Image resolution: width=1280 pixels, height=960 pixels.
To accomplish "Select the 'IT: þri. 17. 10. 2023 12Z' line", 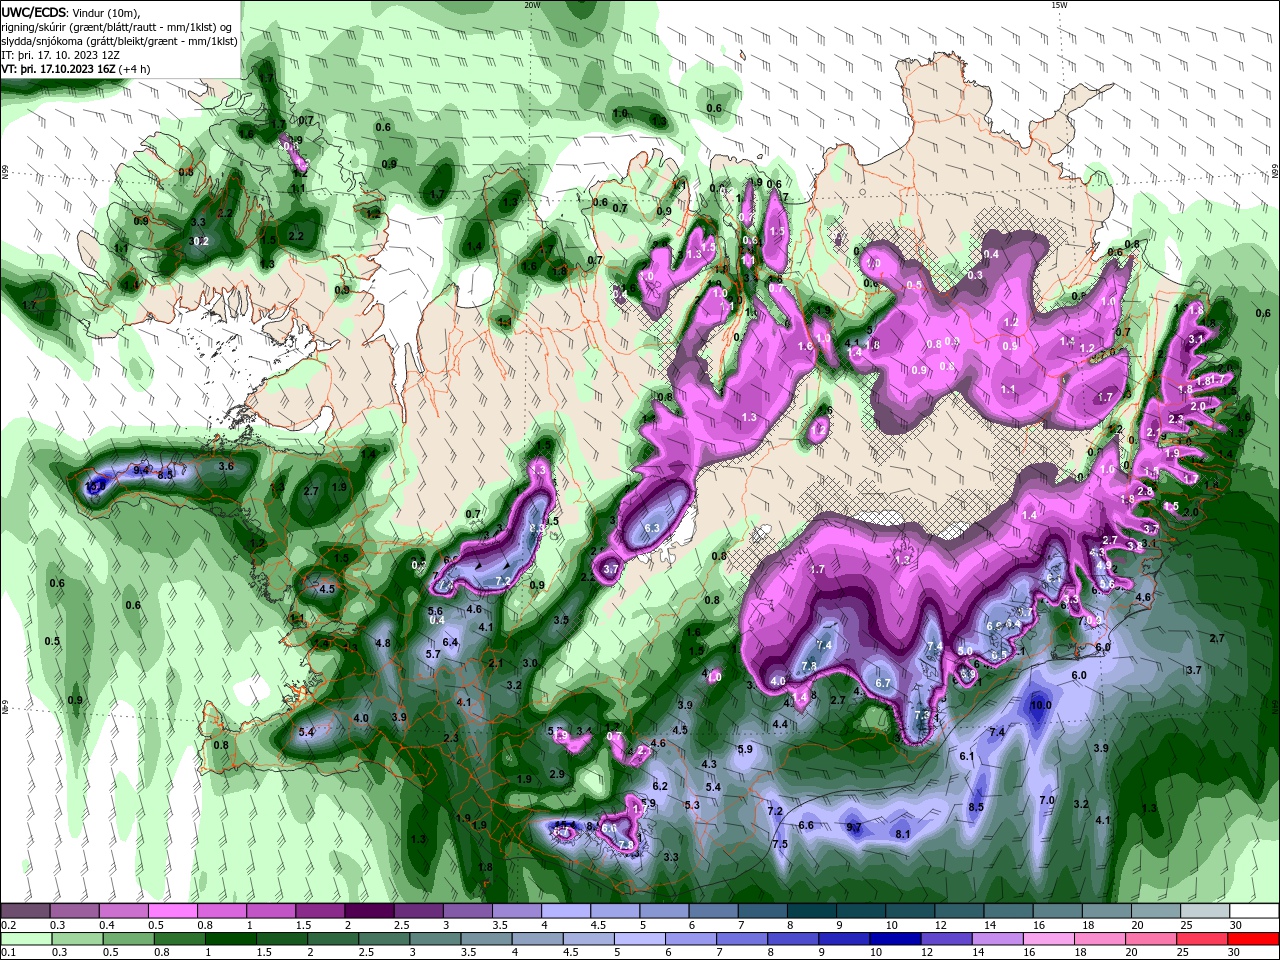I will [61, 55].
